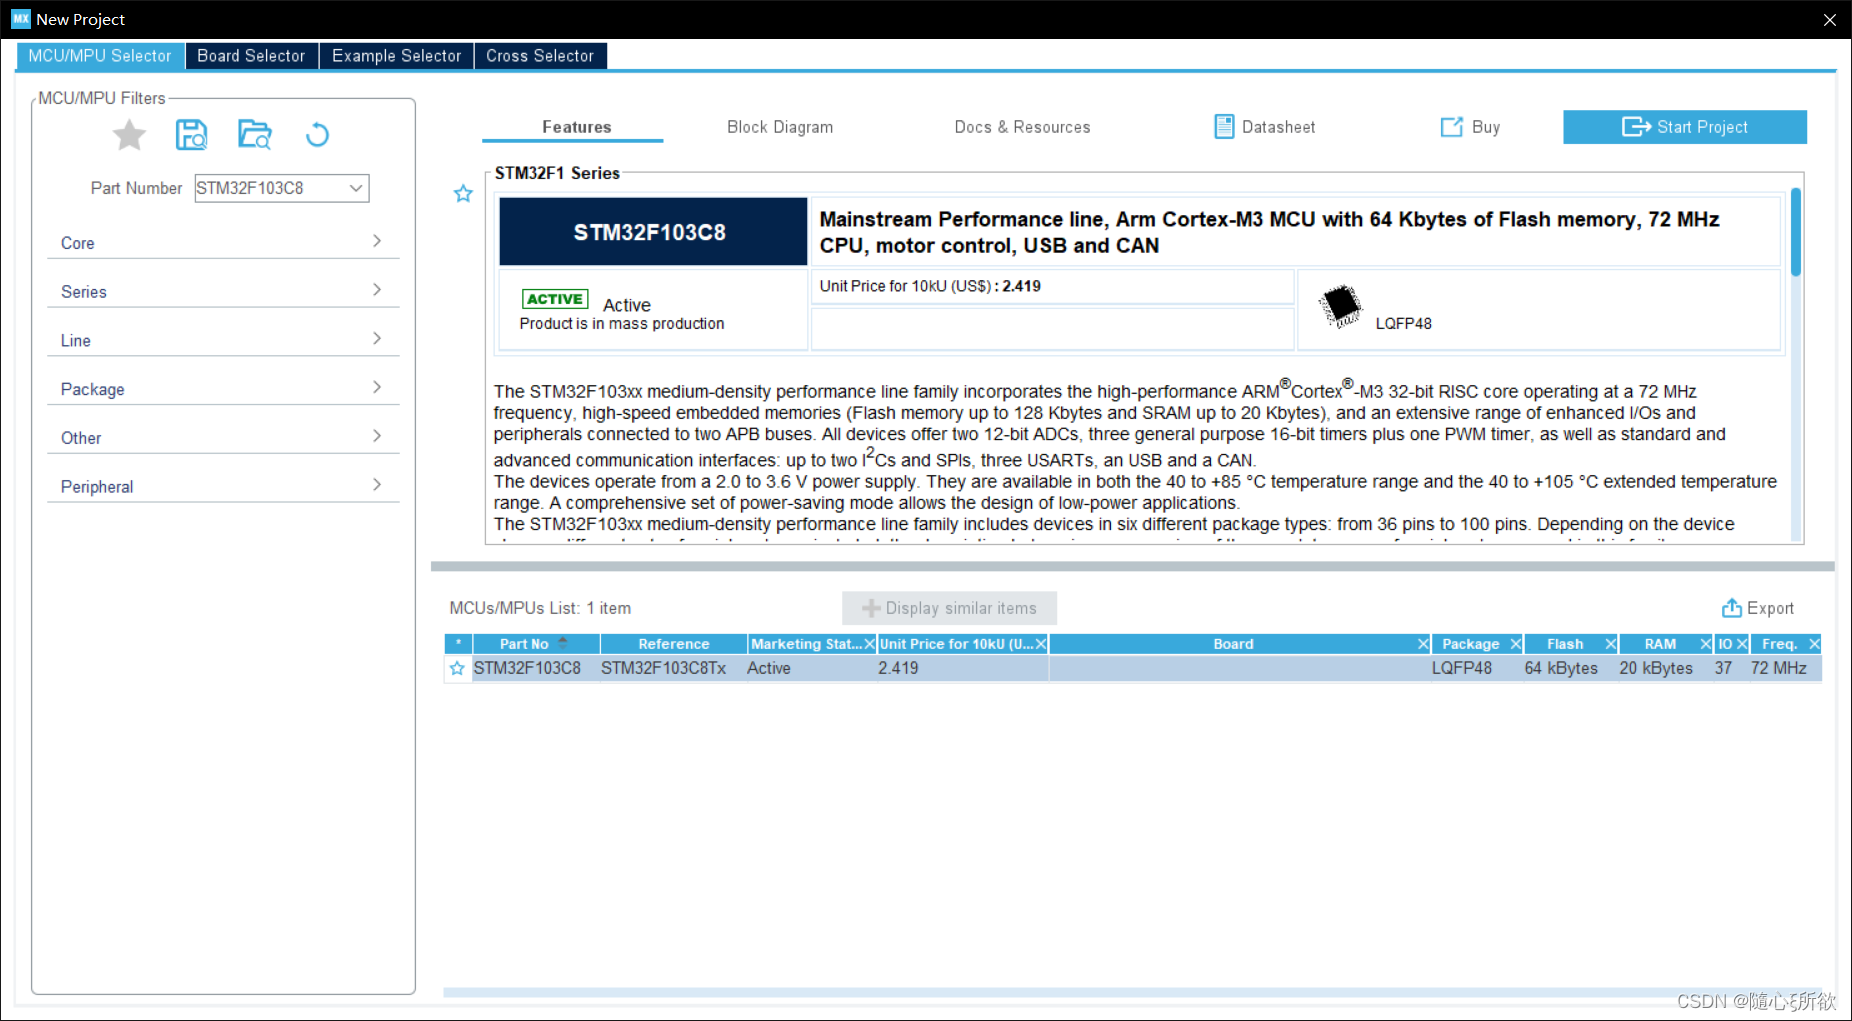
Task: Click the Start Project button
Action: (x=1685, y=127)
